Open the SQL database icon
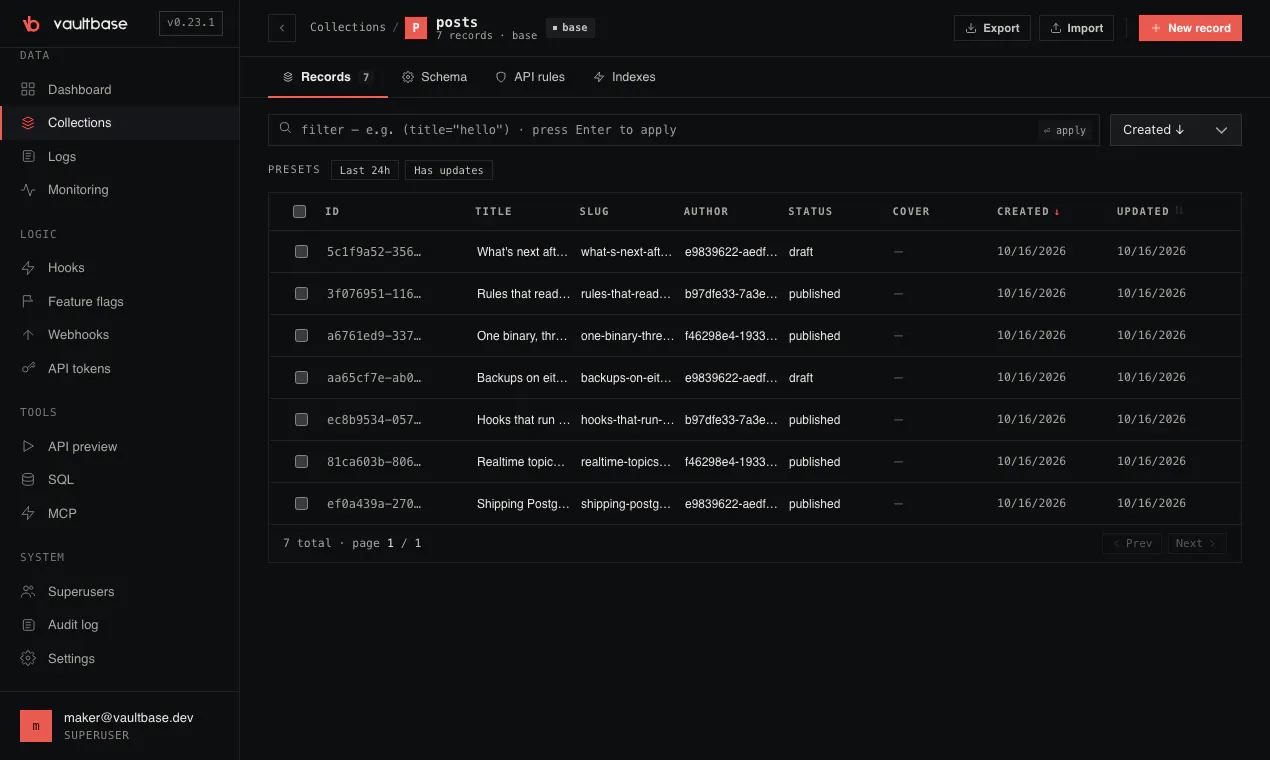 tap(28, 479)
